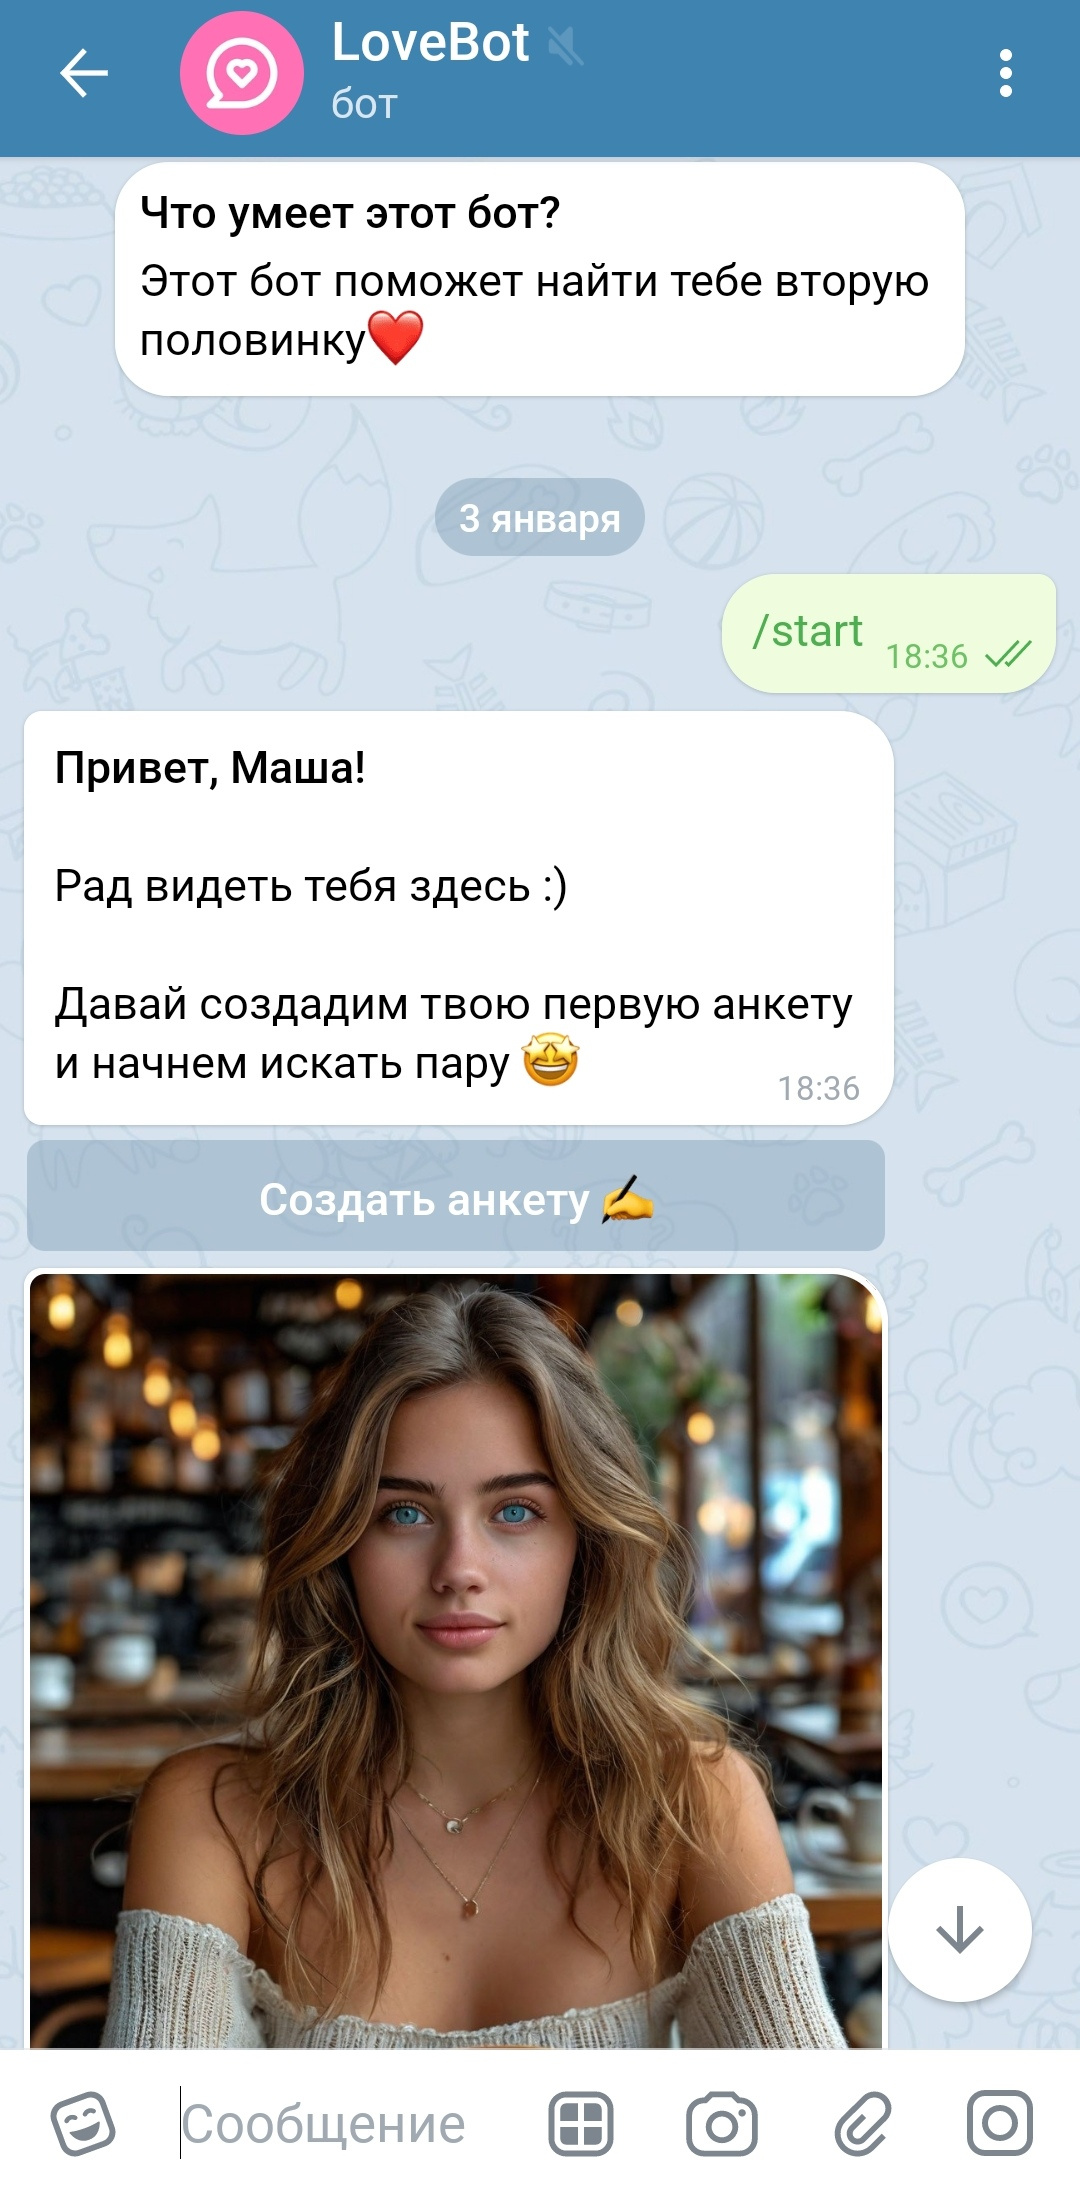The image size is (1080, 2197).
Task: Tap the /start command message
Action: pos(889,633)
